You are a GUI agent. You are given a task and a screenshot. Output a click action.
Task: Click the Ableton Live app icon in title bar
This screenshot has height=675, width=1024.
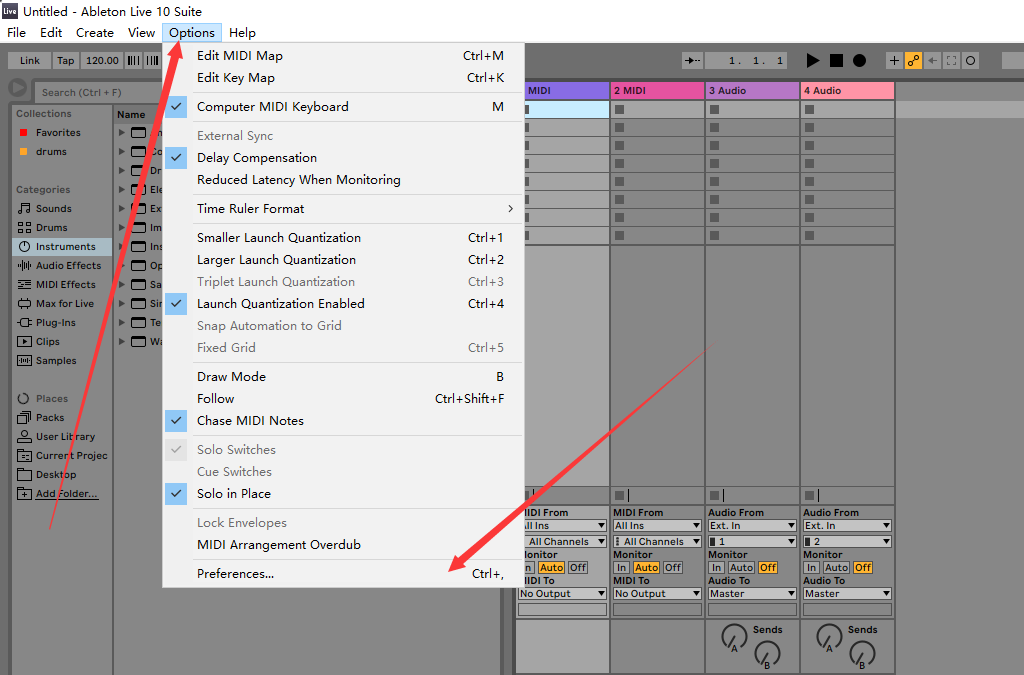coord(10,11)
